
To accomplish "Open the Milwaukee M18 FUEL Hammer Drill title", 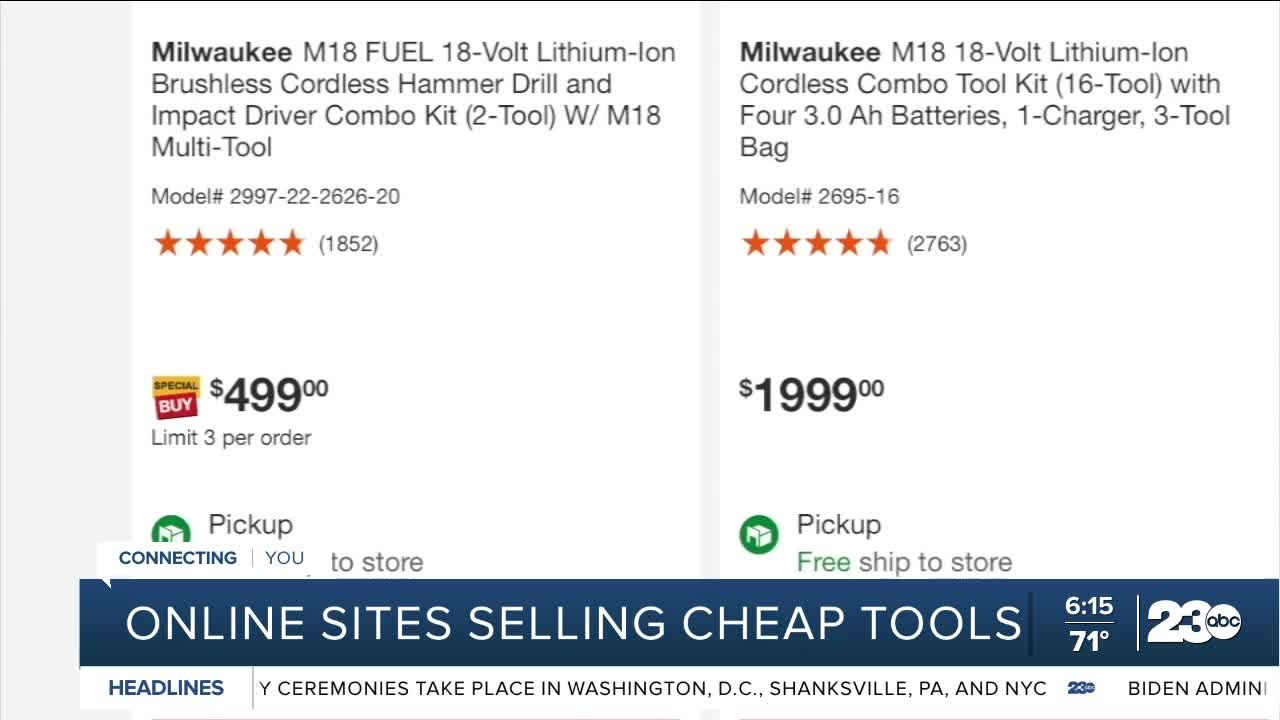I will (x=413, y=100).
